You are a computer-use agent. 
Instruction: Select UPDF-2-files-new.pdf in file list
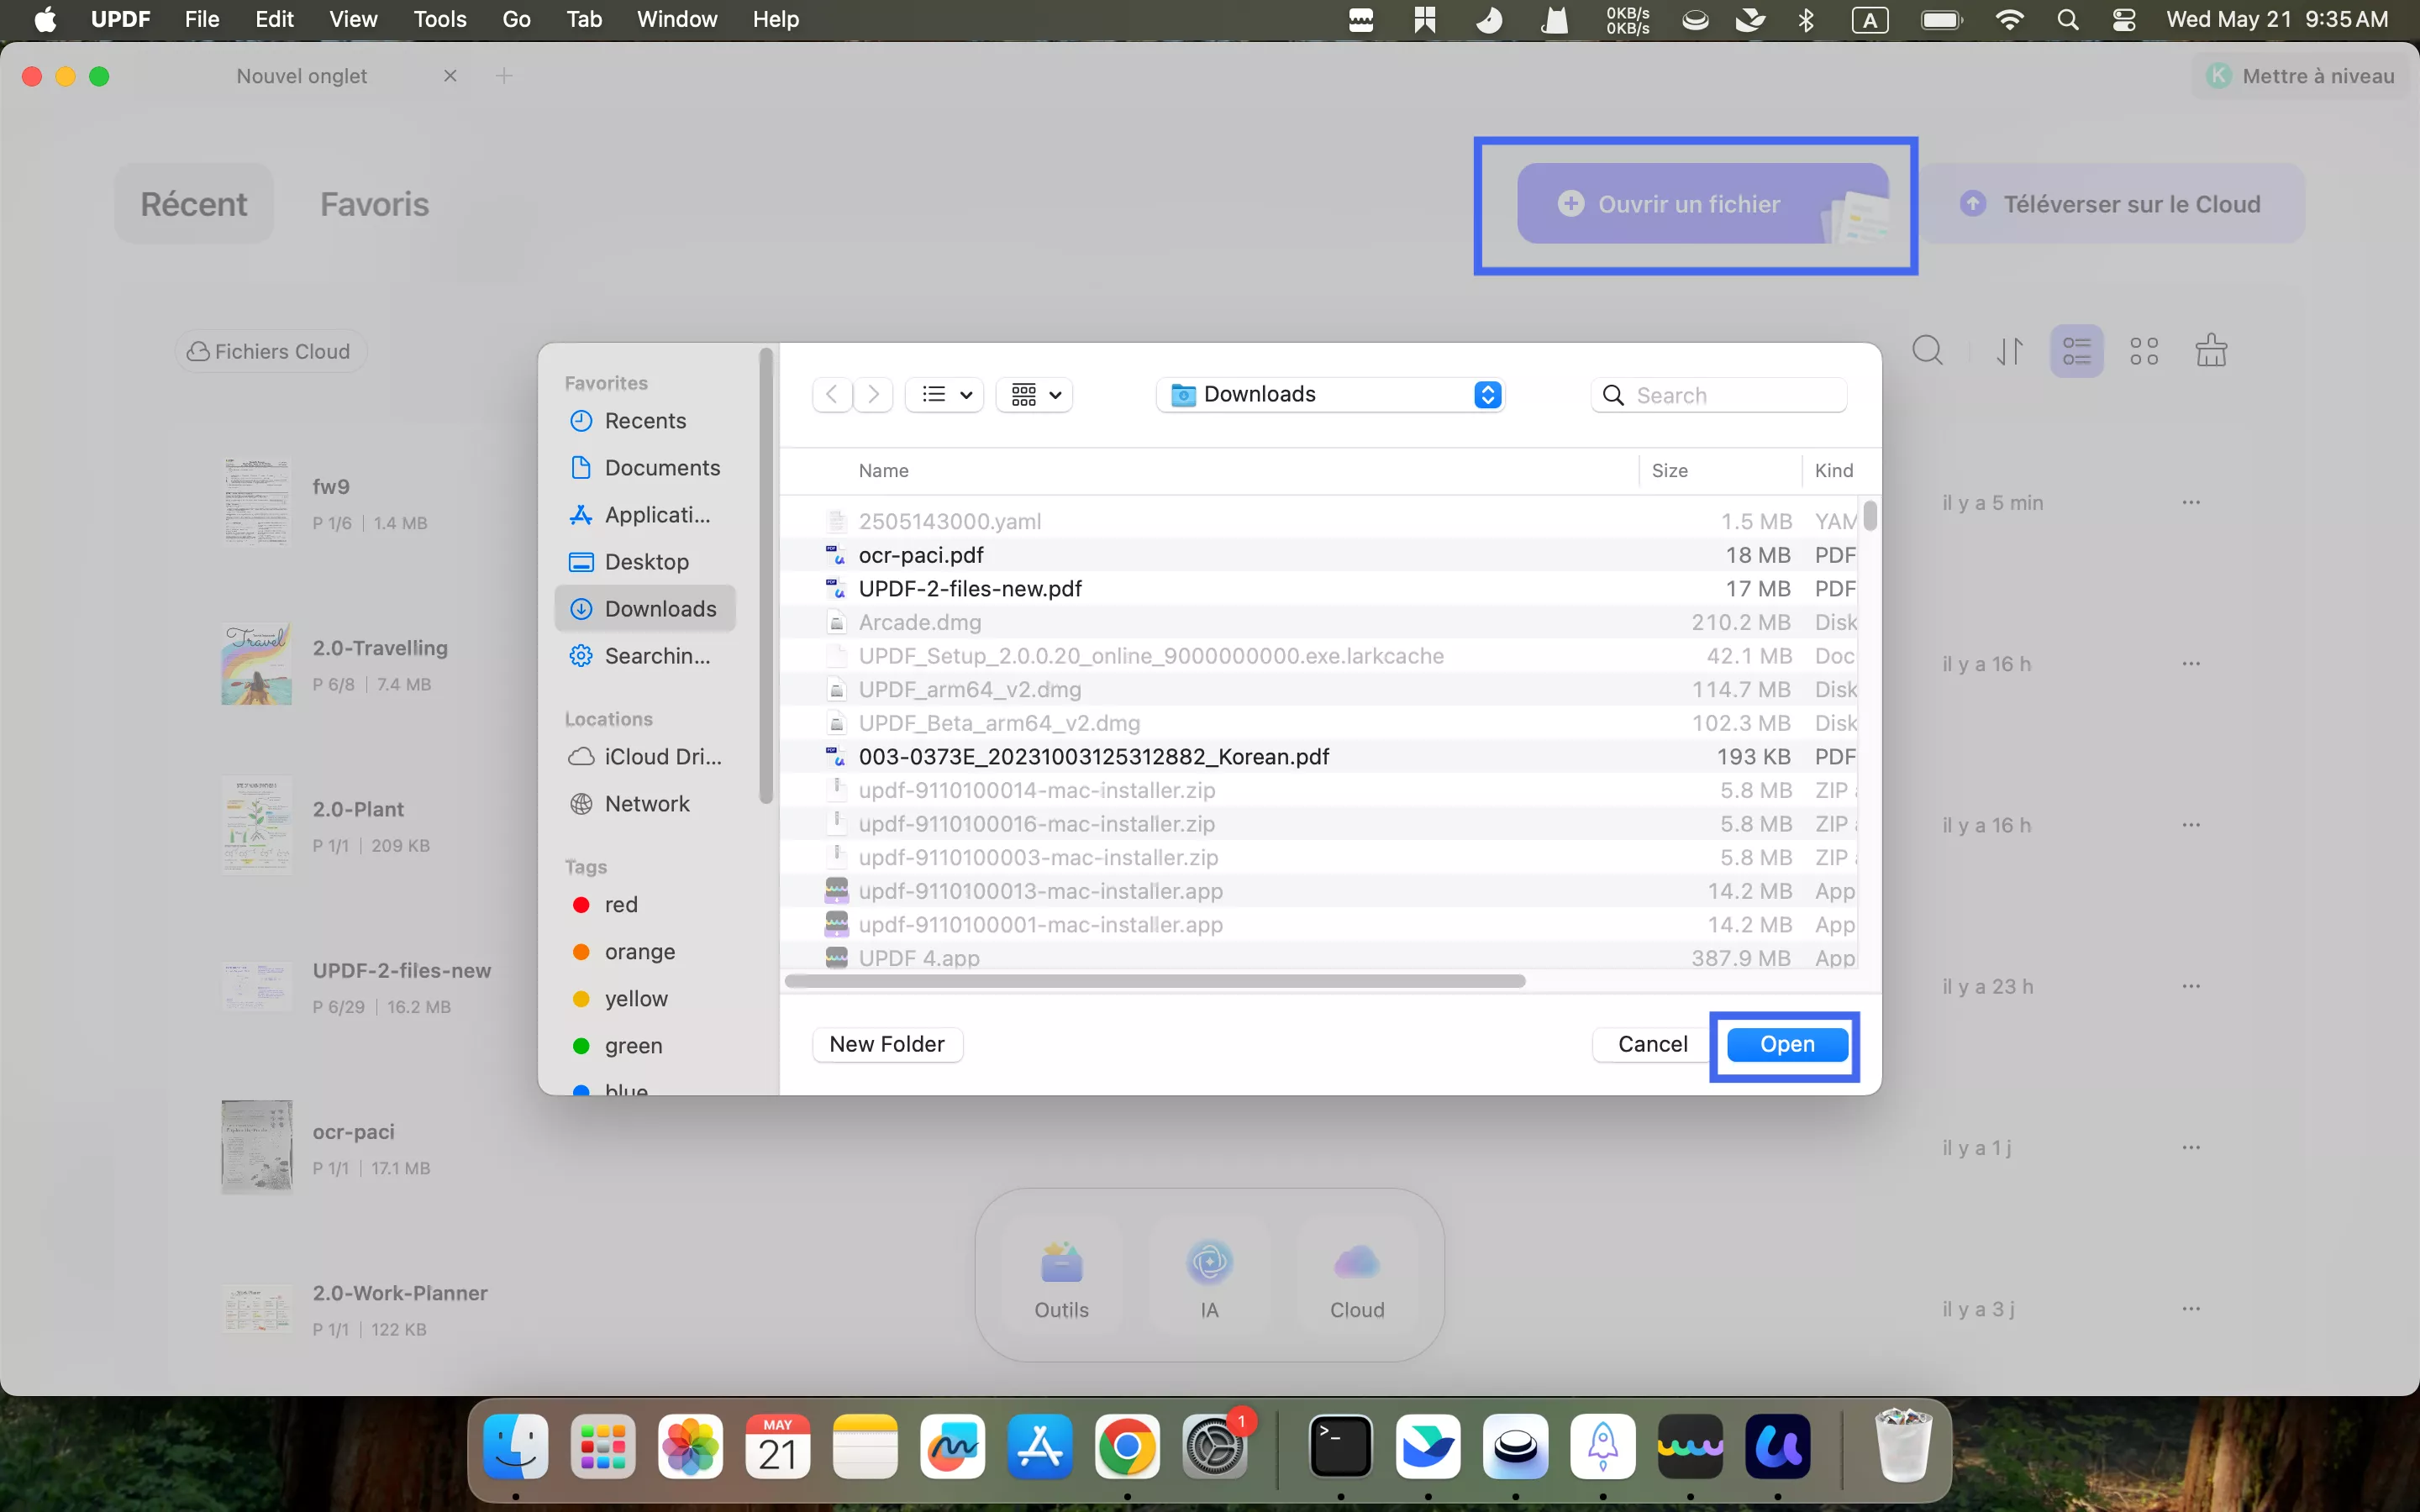(1319, 589)
